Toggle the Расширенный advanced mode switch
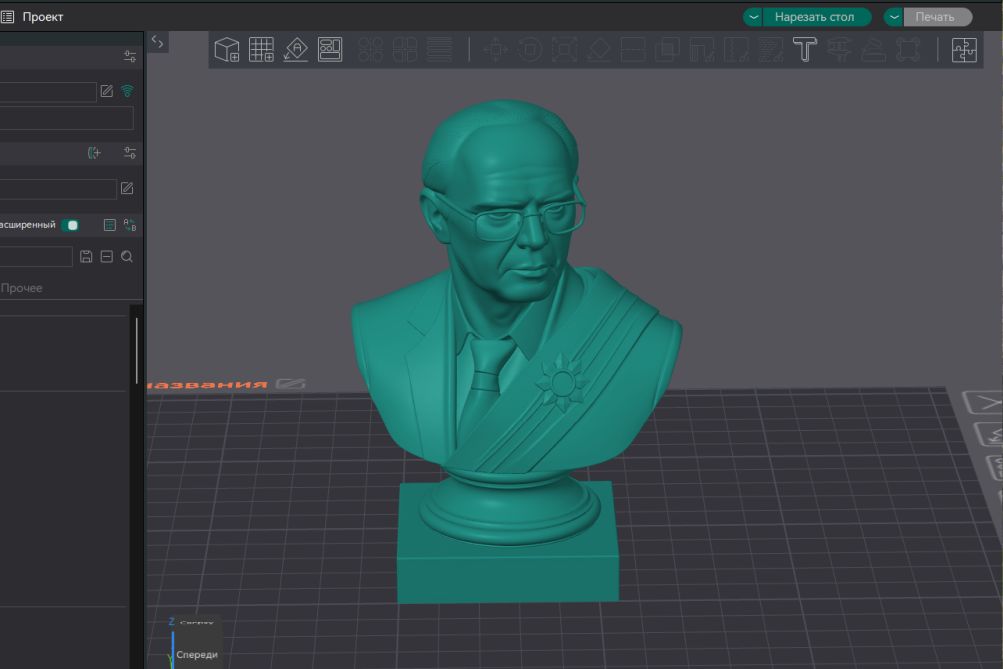 coord(70,224)
